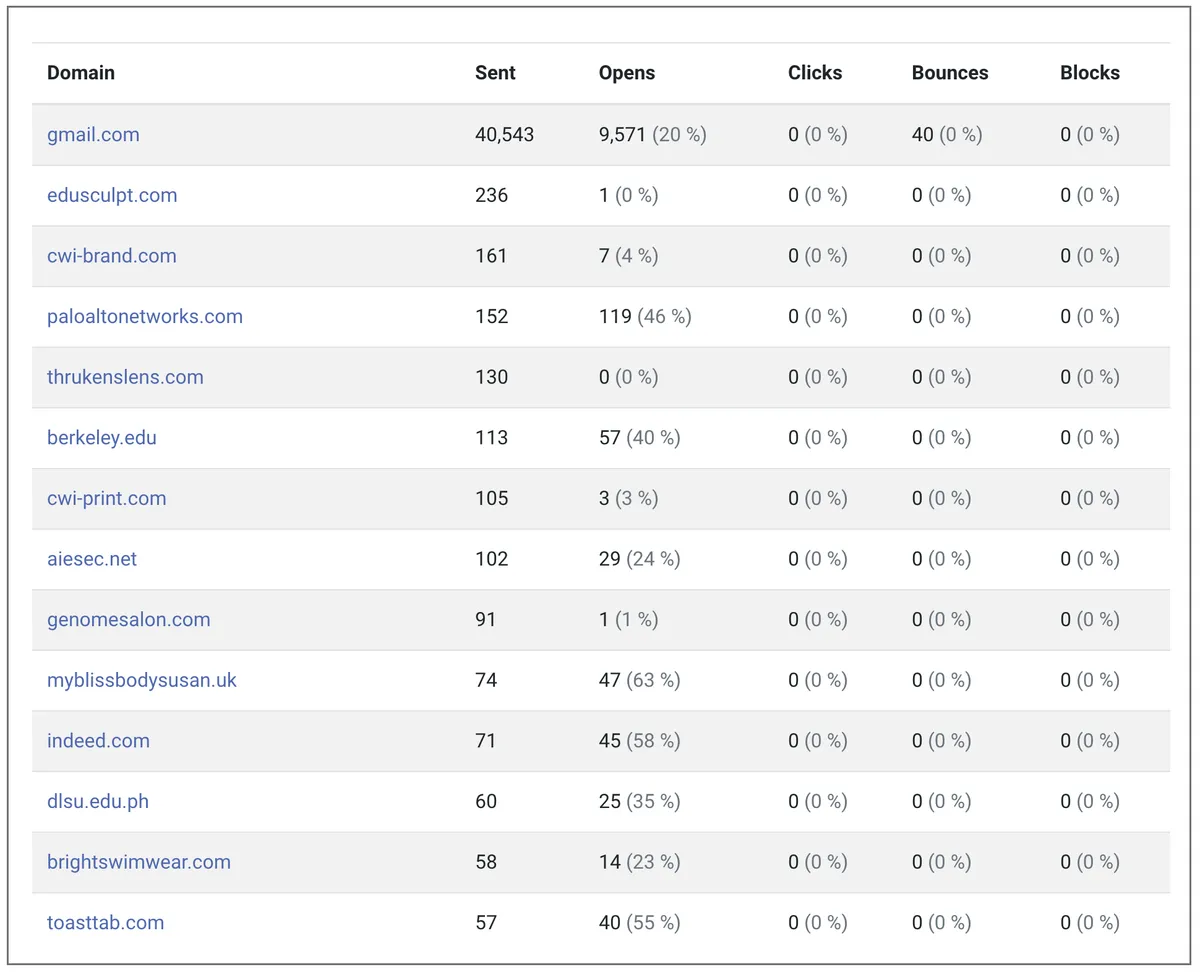Select the 25 (35 %) opens cell
Viewport: 1200px width, 974px height.
(x=640, y=801)
